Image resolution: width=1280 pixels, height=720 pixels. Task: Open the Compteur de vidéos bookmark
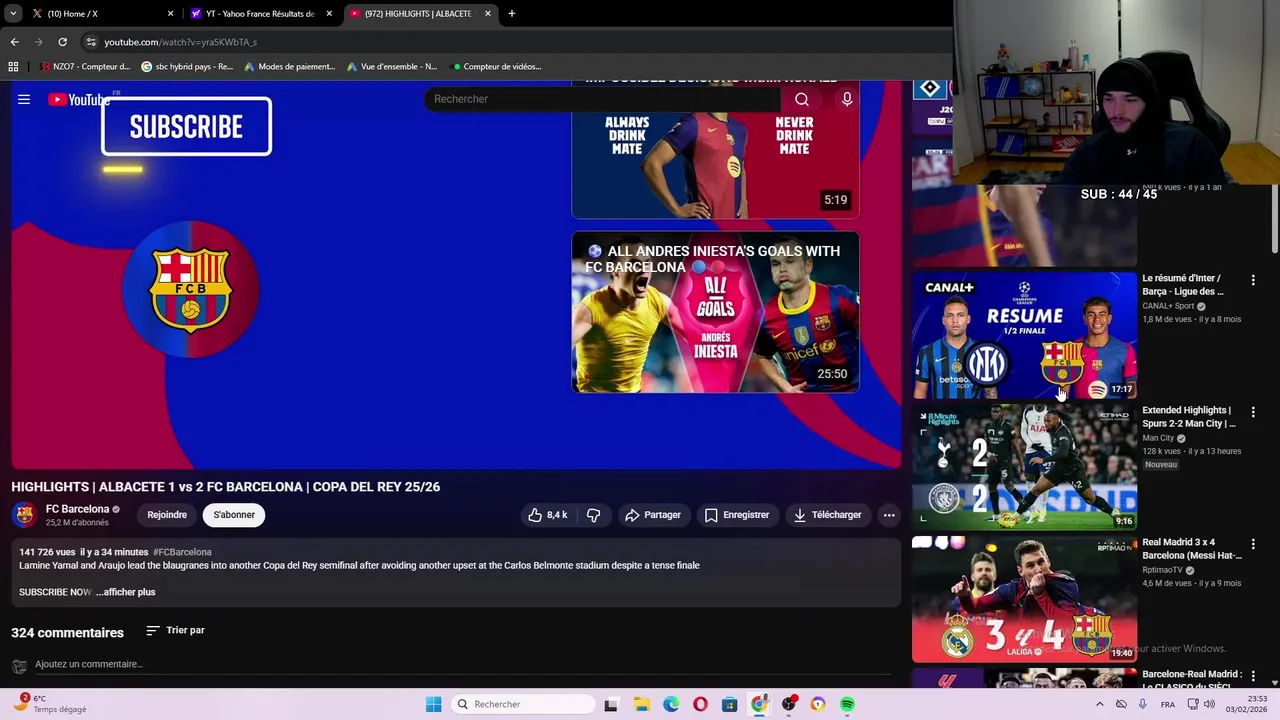click(x=497, y=67)
